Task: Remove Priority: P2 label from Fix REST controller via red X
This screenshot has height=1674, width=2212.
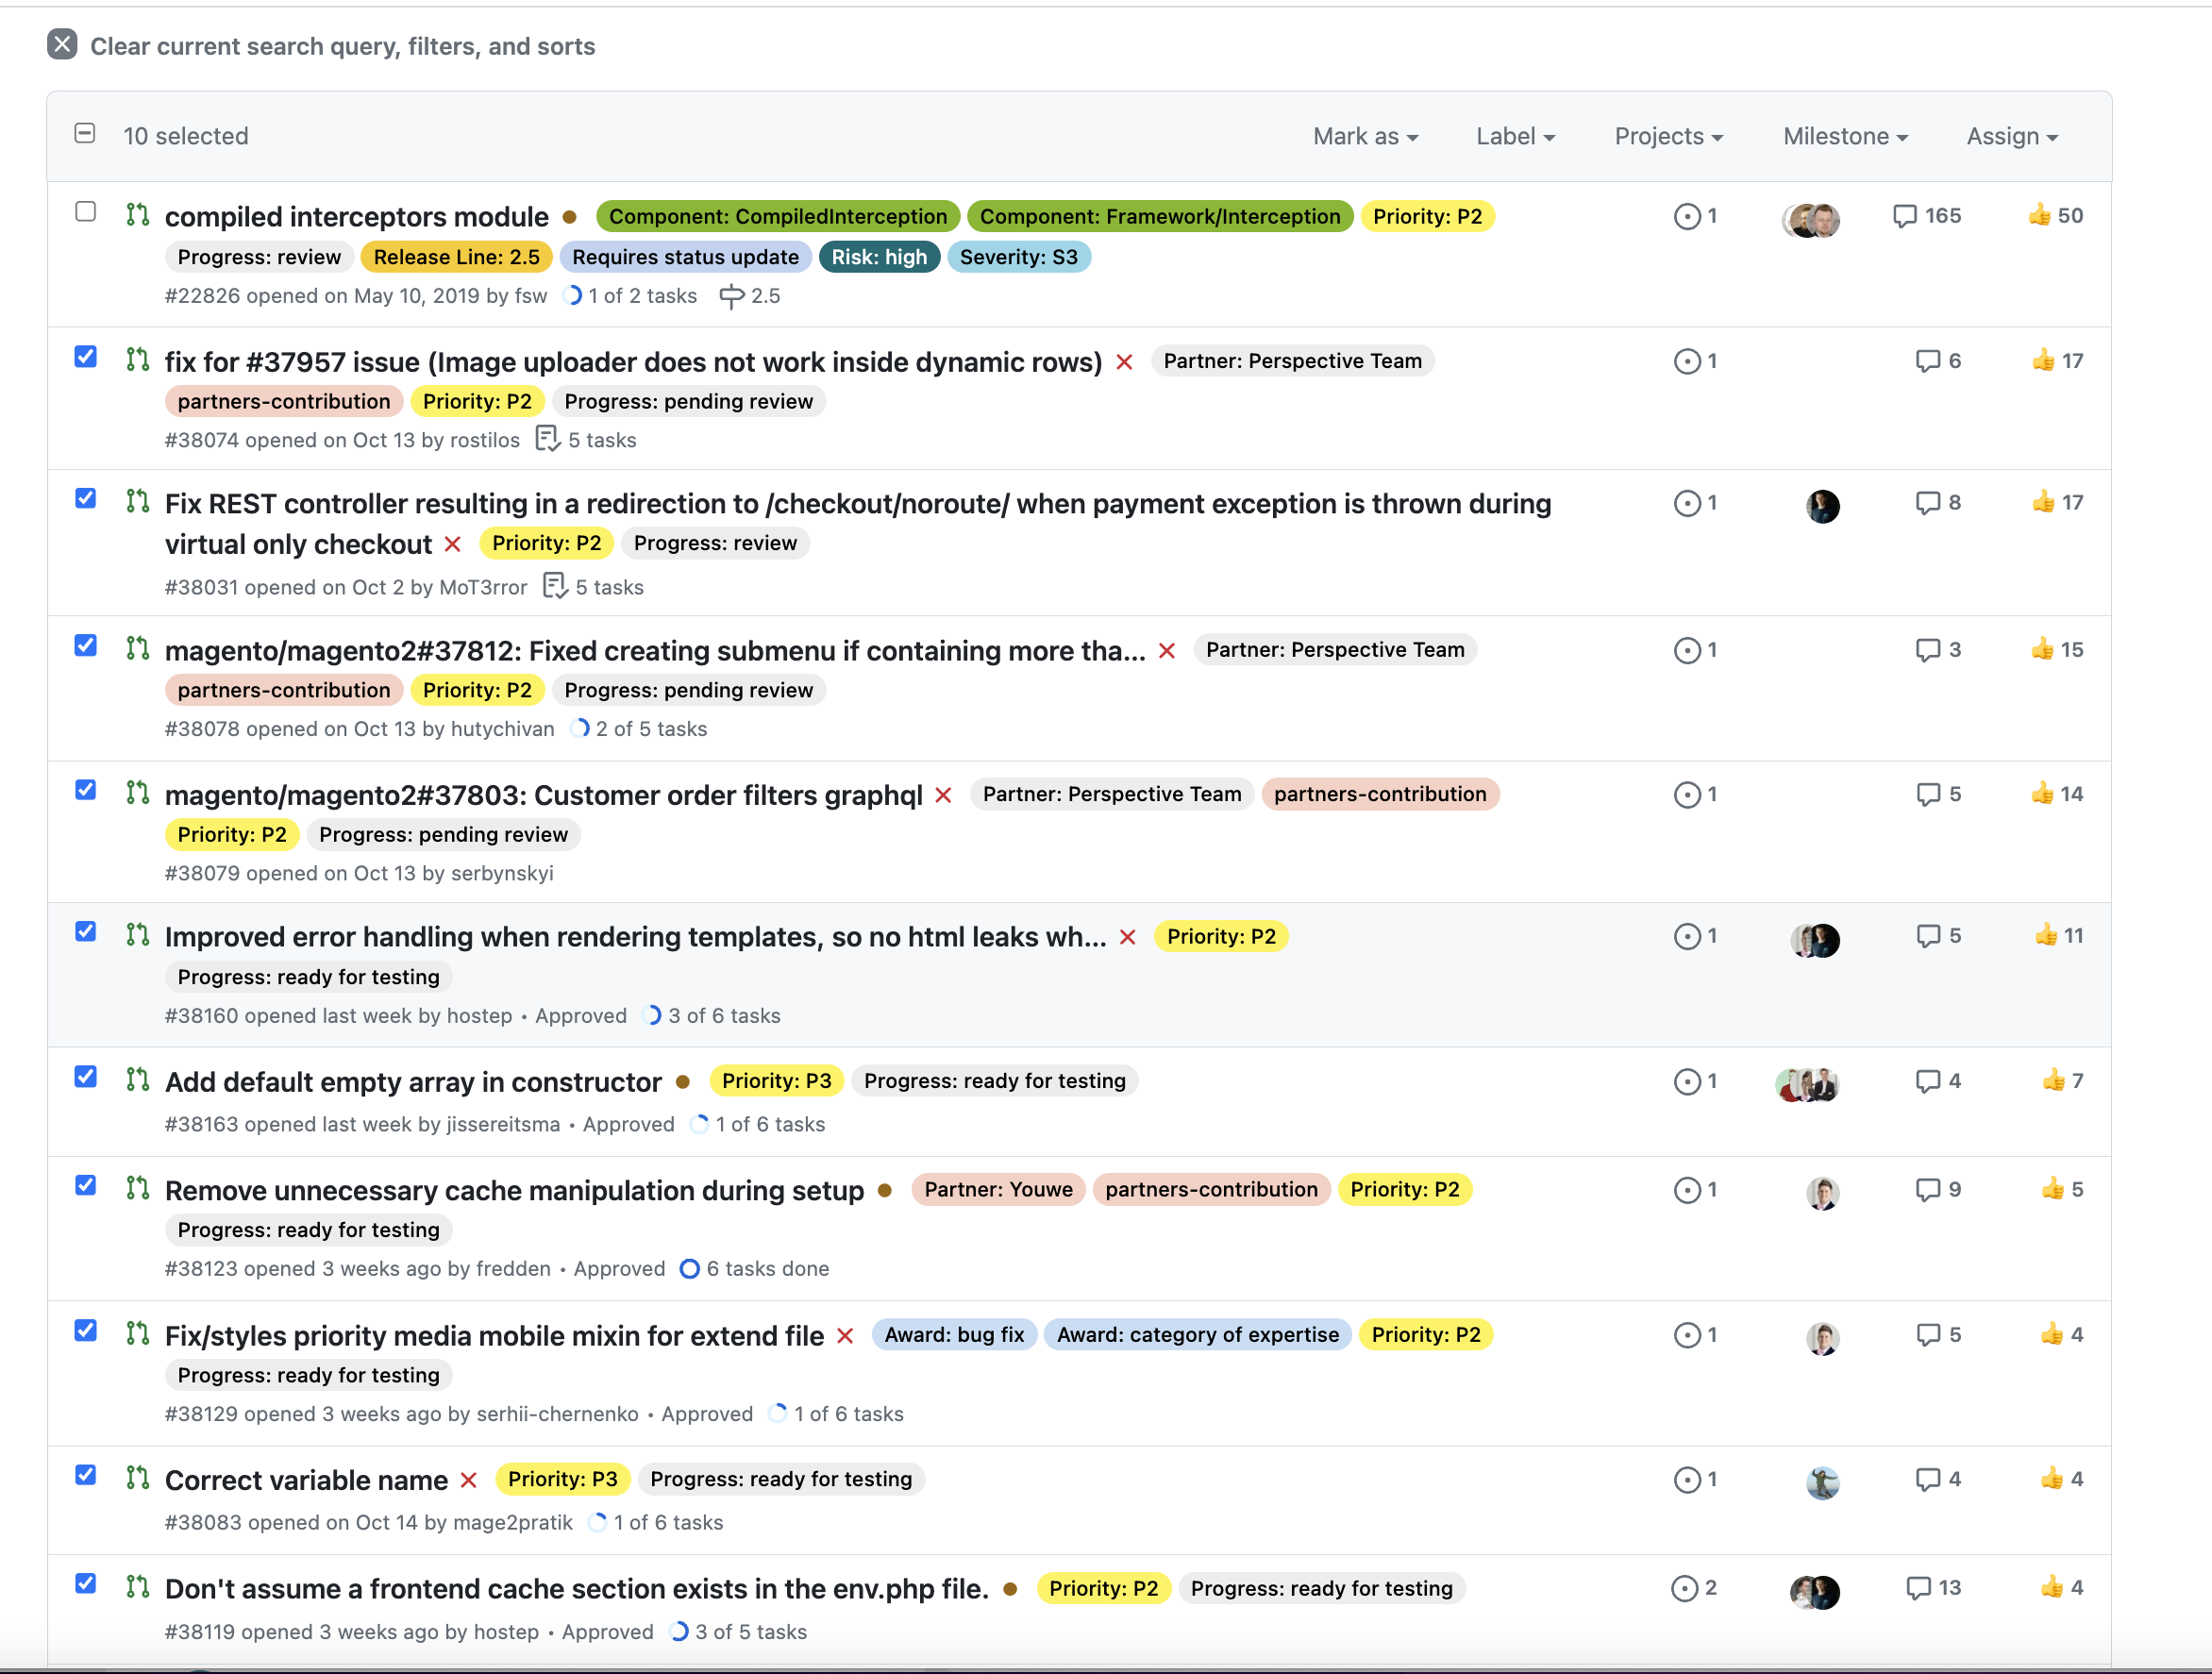Action: click(x=452, y=543)
